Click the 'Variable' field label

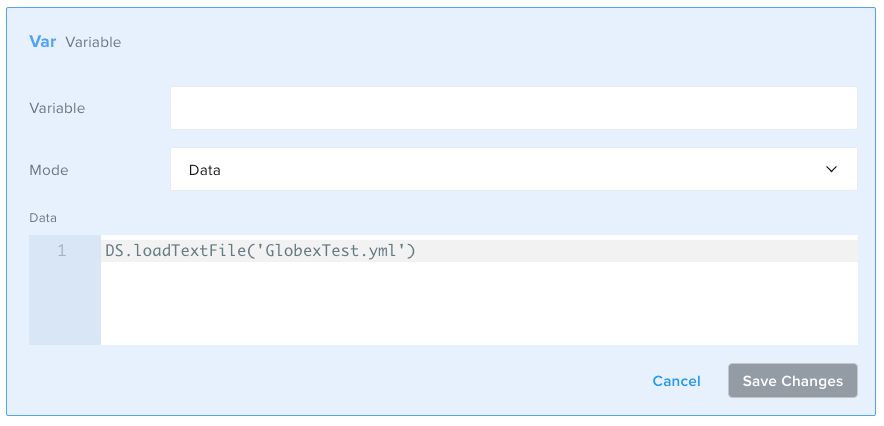pos(57,108)
